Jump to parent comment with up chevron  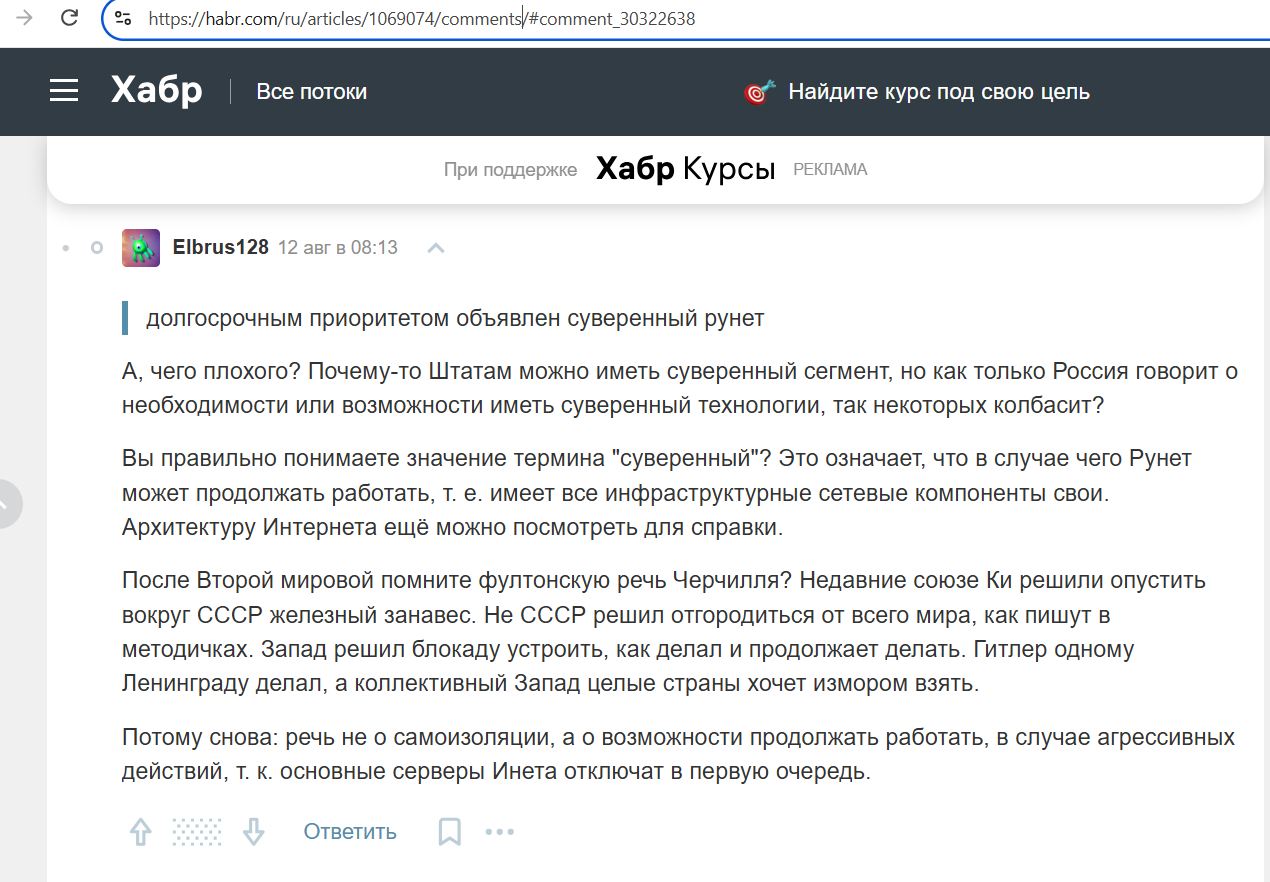pyautogui.click(x=436, y=247)
